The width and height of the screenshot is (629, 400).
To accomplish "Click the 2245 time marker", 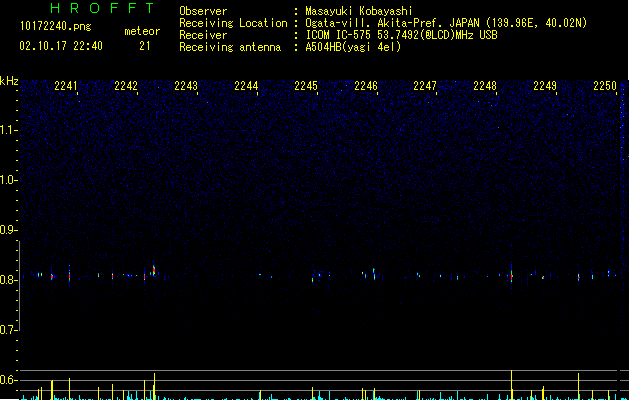I will coord(306,86).
